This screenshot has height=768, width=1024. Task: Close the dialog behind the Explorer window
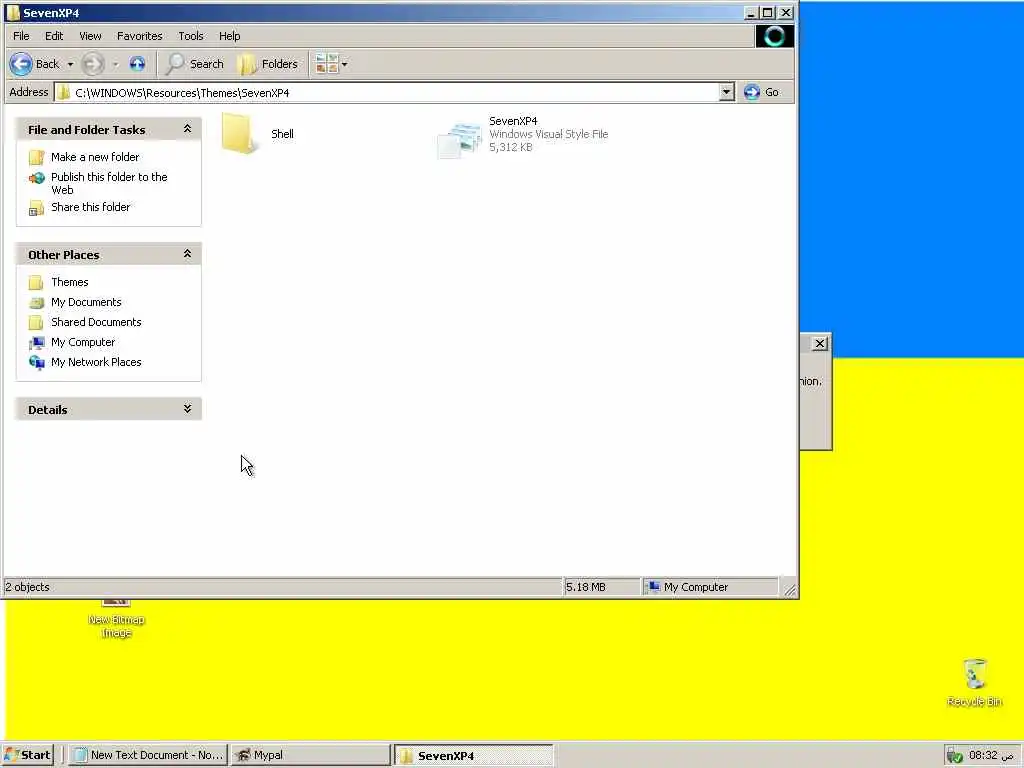pyautogui.click(x=820, y=344)
